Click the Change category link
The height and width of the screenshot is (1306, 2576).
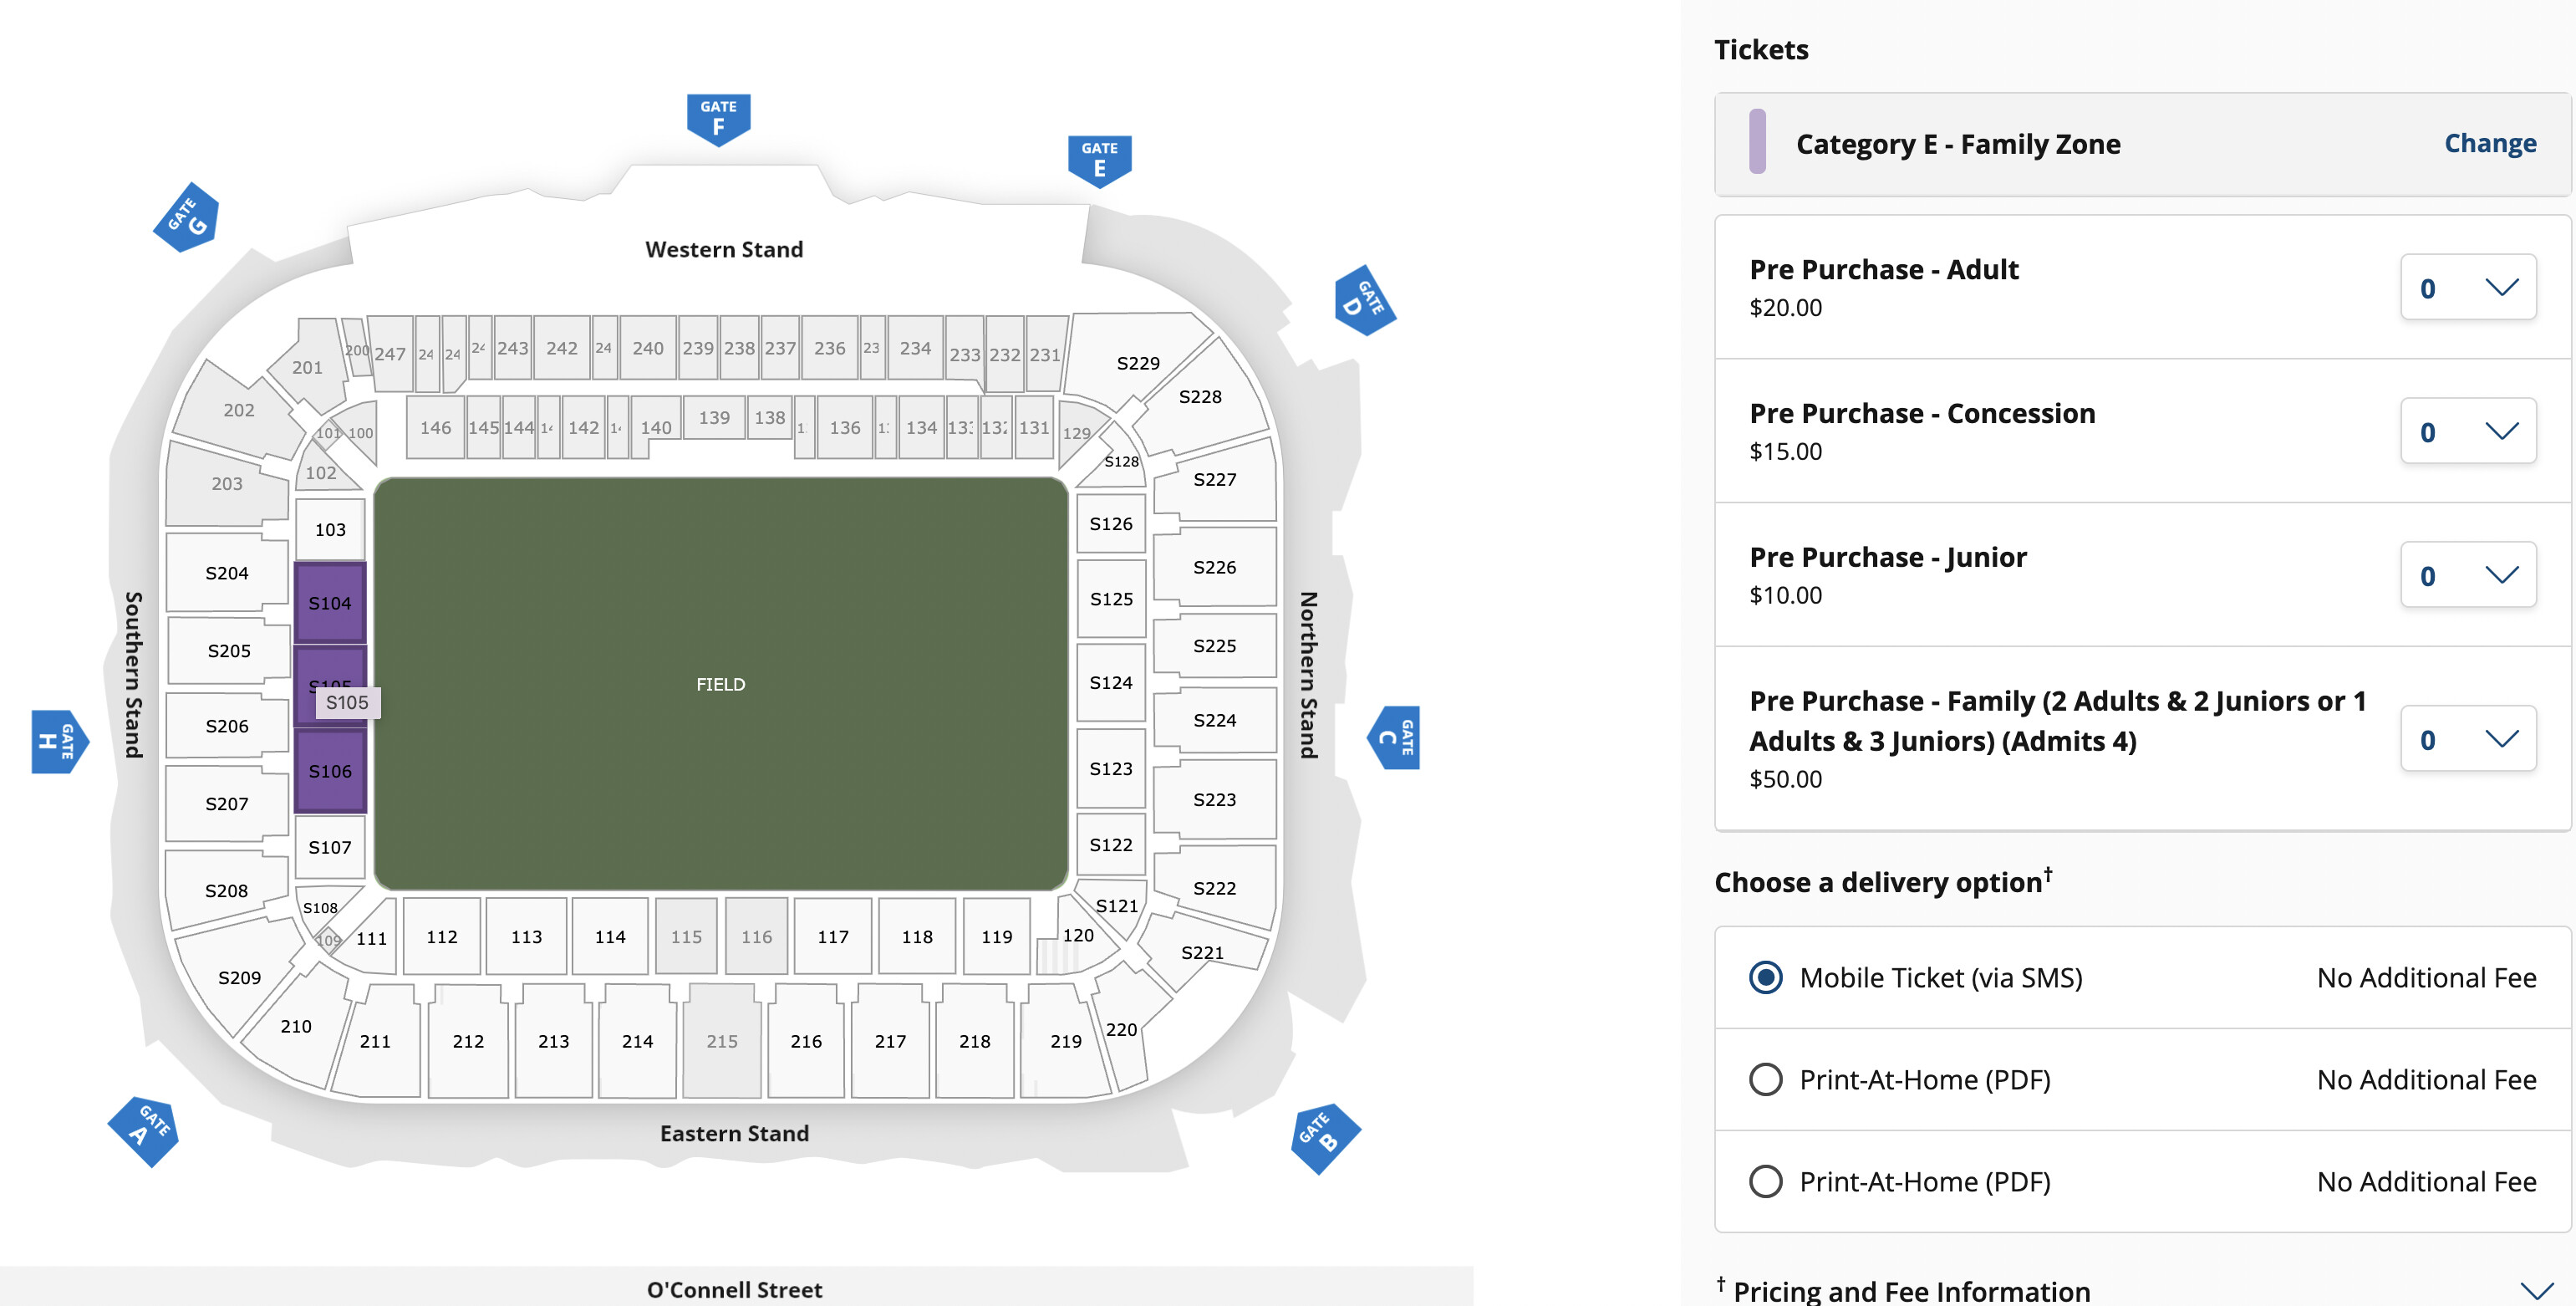click(x=2490, y=143)
